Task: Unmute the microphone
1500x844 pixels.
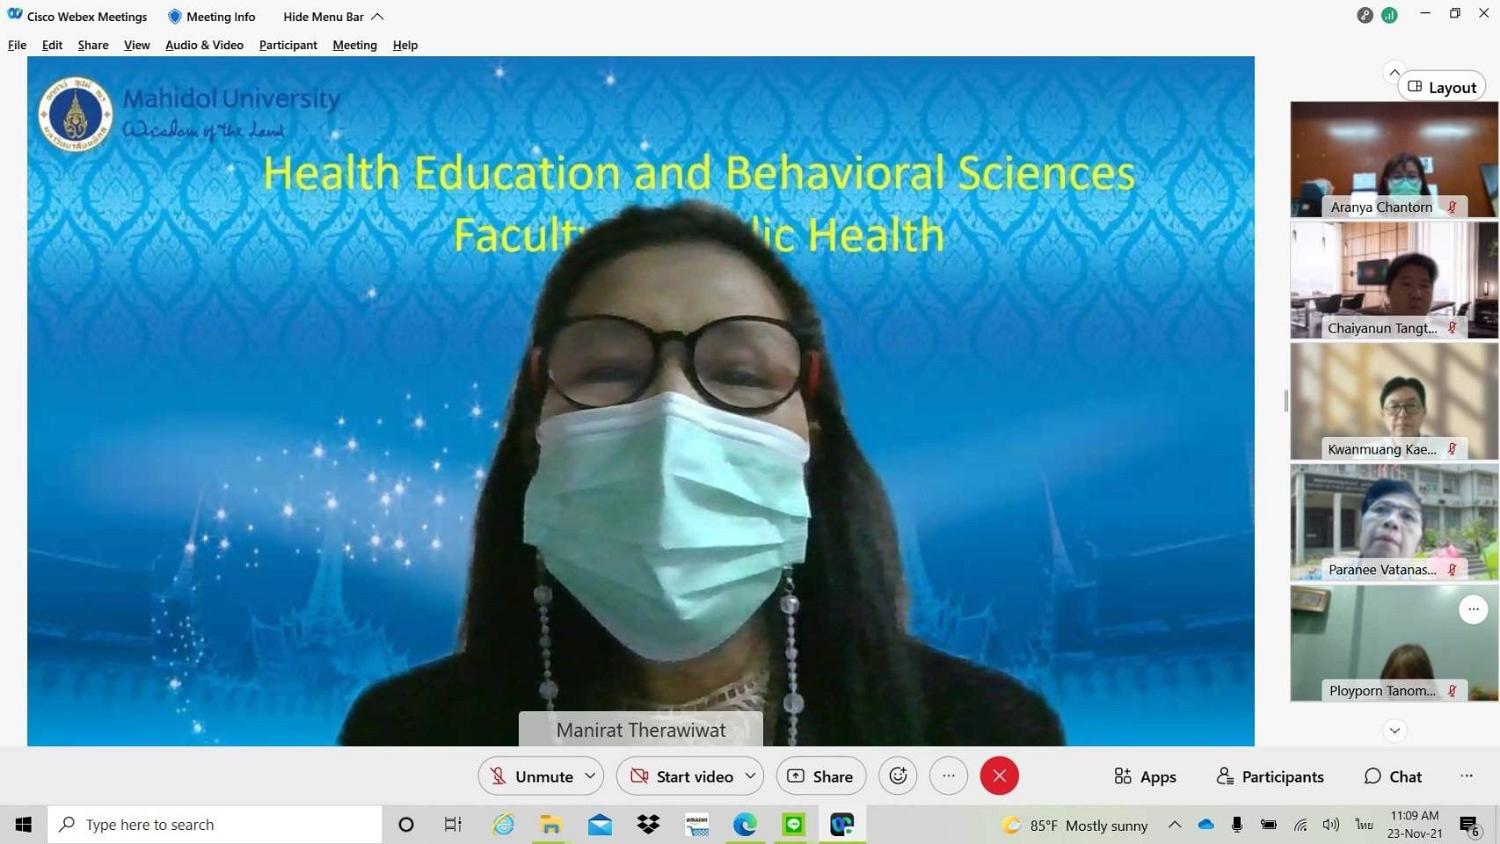Action: [x=530, y=776]
